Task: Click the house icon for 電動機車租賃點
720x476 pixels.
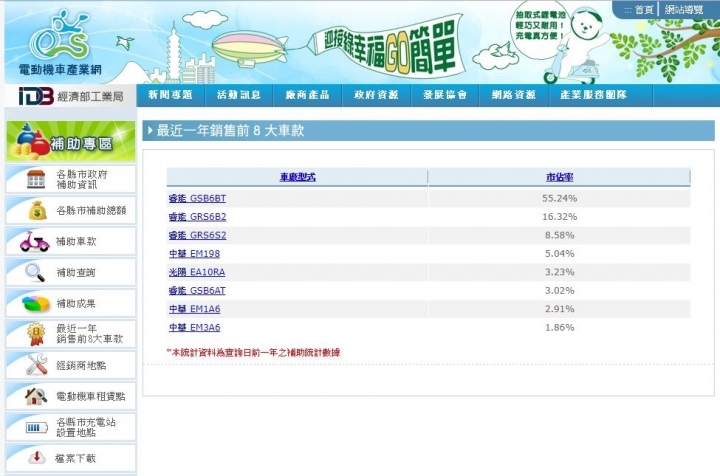Action: coord(36,396)
